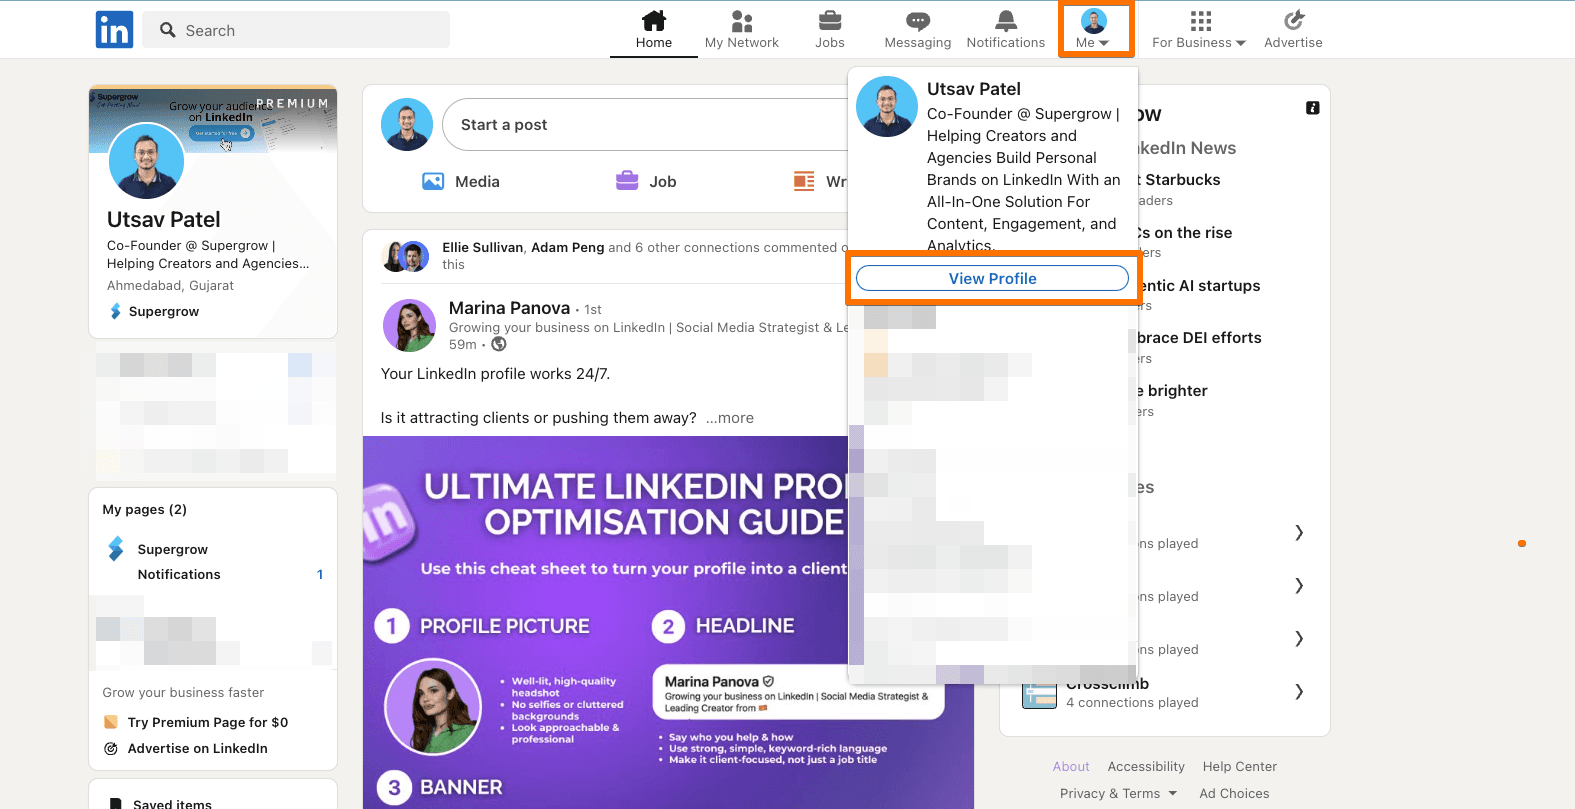Open Messaging from the top bar
The image size is (1575, 809).
[x=918, y=29]
